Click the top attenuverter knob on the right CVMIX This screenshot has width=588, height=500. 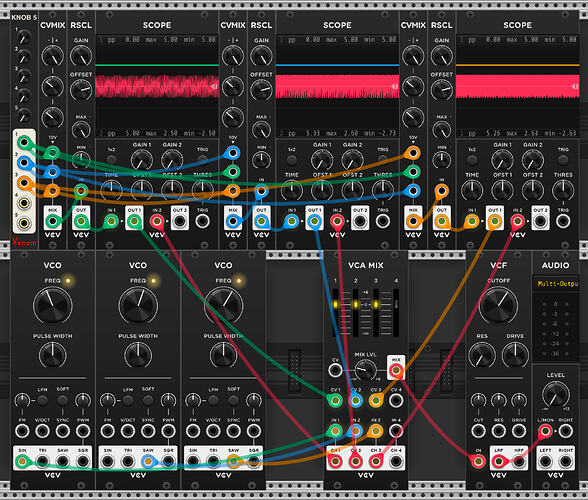[x=413, y=56]
